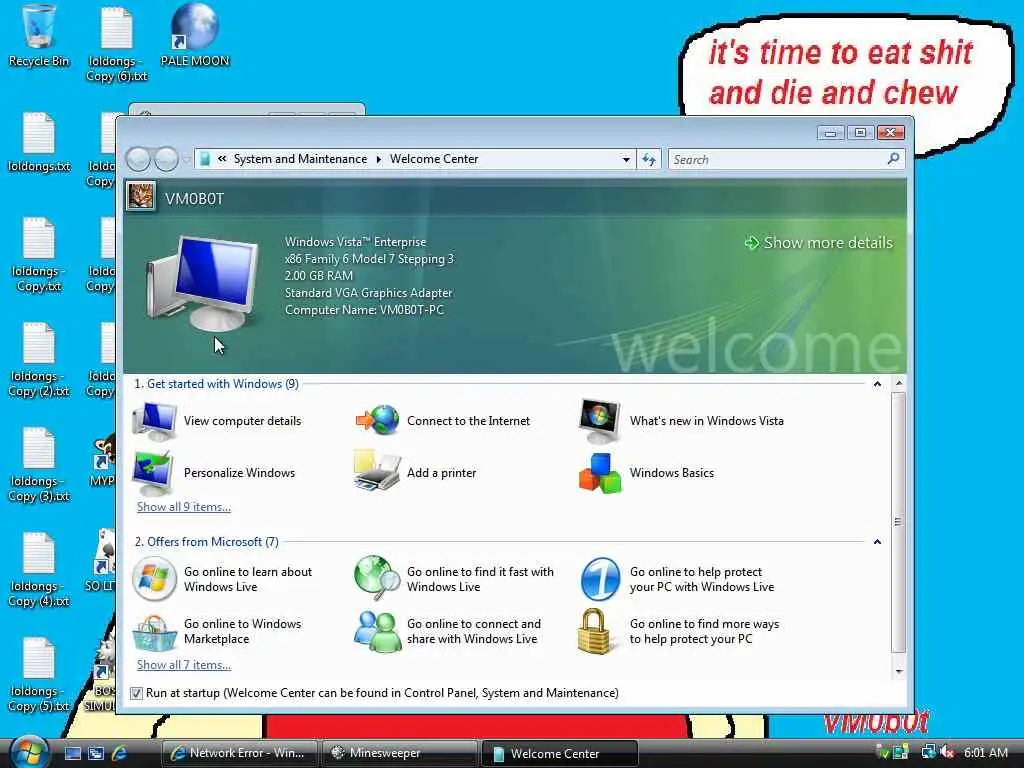Click the large computer monitor image
Viewport: 1024px width, 768px height.
click(x=203, y=283)
